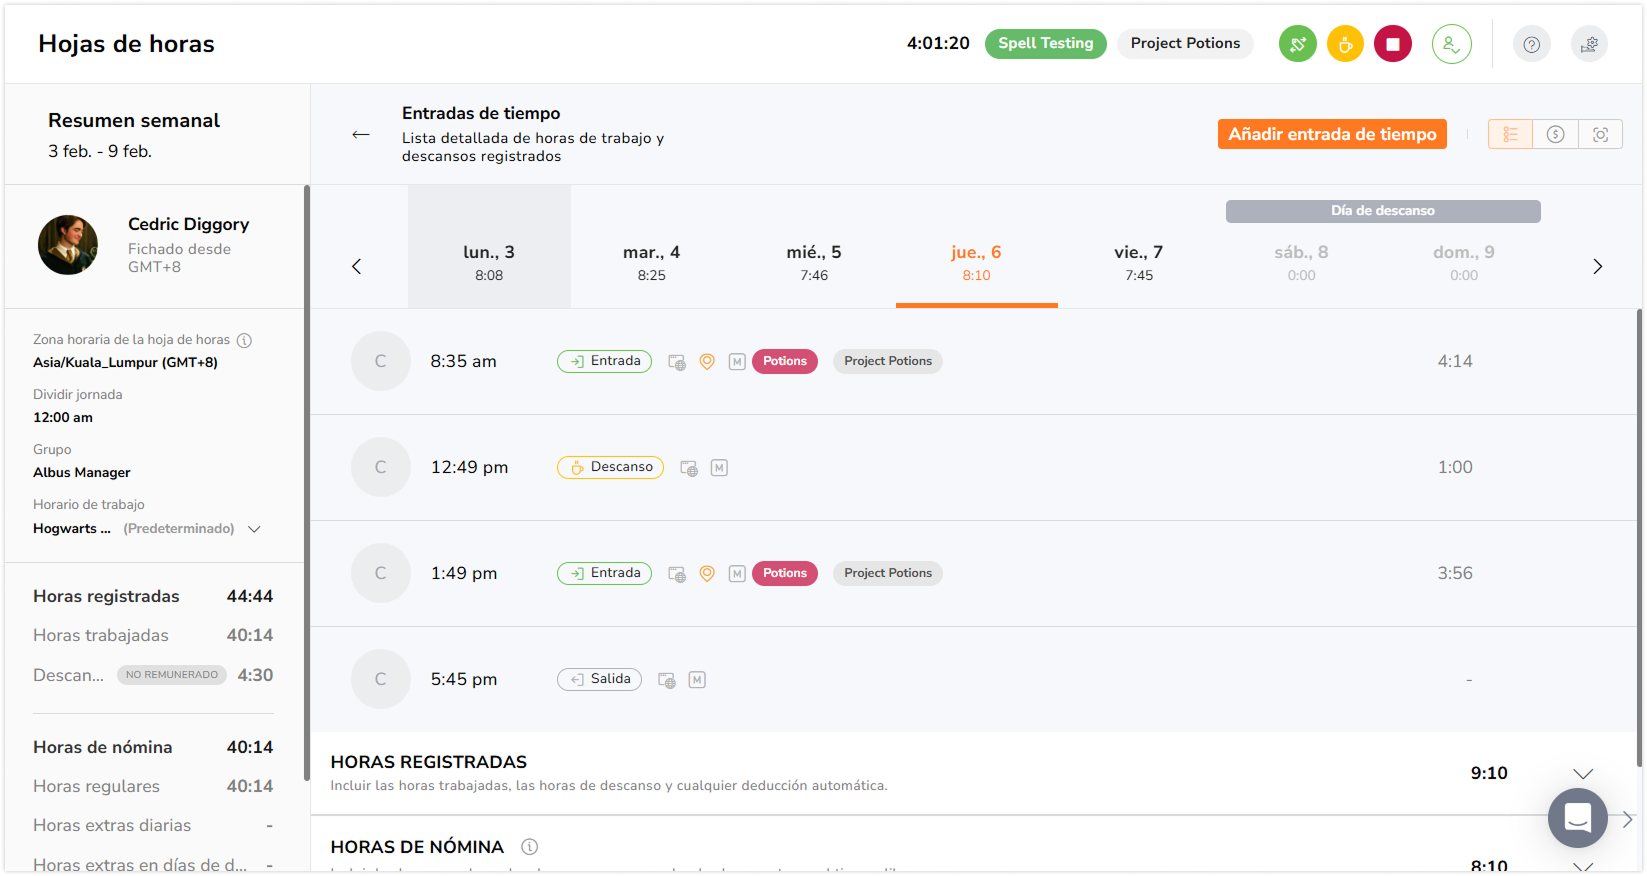The width and height of the screenshot is (1647, 876).
Task: Switch to the screenshot capture view
Action: pos(1600,134)
